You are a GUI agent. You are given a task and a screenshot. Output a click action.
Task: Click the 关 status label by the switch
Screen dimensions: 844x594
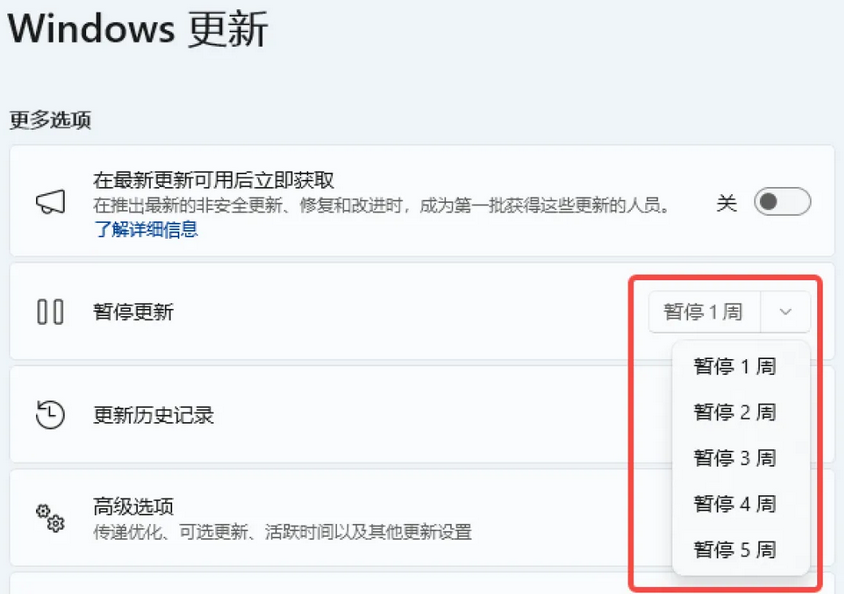(x=727, y=203)
